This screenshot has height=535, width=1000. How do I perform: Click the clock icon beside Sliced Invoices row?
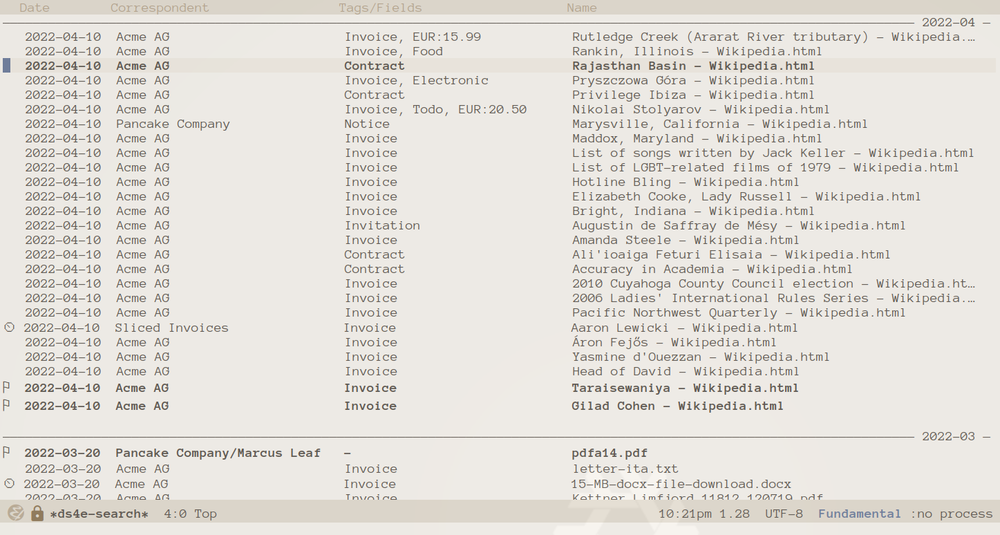(x=10, y=328)
